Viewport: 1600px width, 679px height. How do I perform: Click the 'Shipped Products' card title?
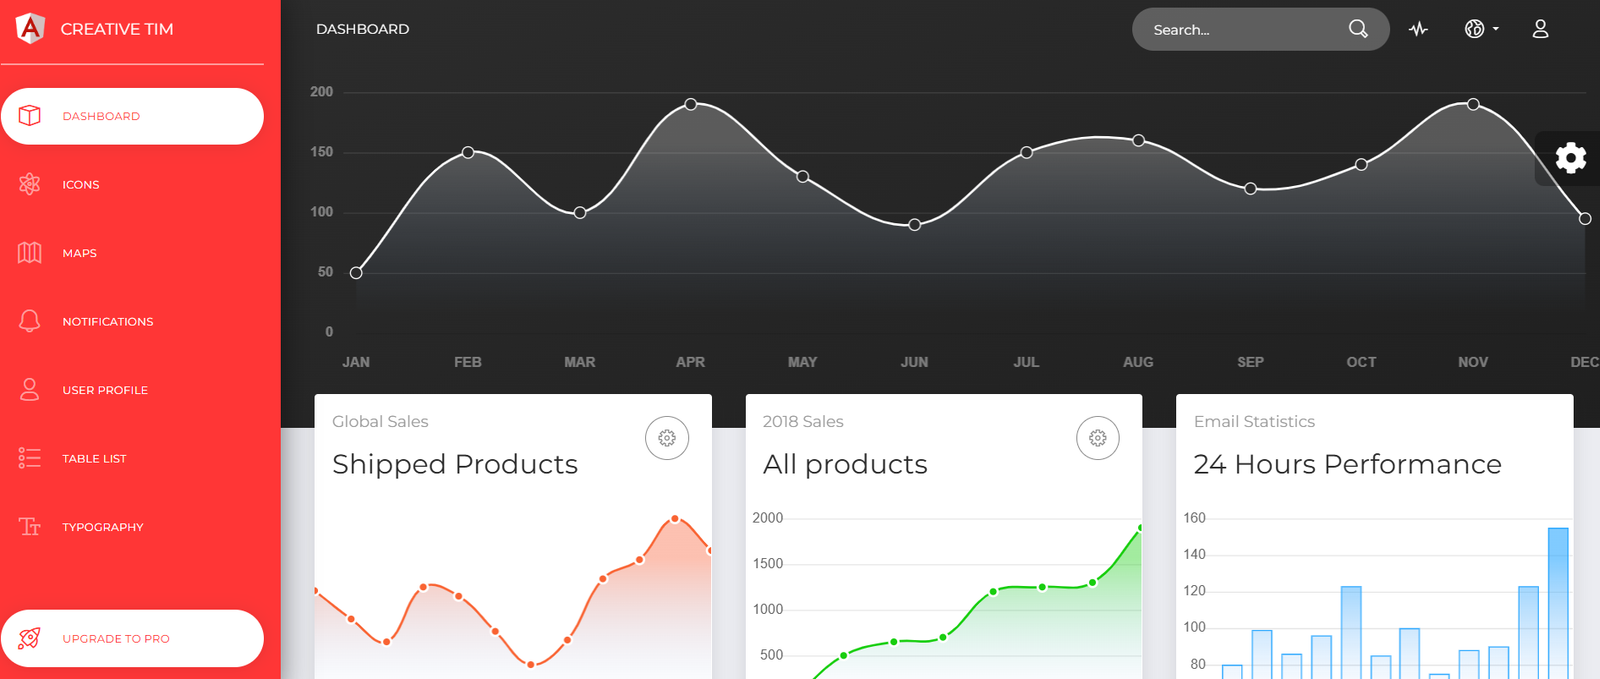(x=455, y=464)
